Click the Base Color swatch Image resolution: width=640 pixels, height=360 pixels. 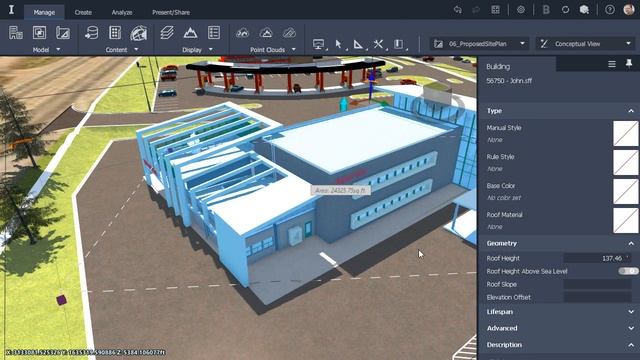point(626,191)
